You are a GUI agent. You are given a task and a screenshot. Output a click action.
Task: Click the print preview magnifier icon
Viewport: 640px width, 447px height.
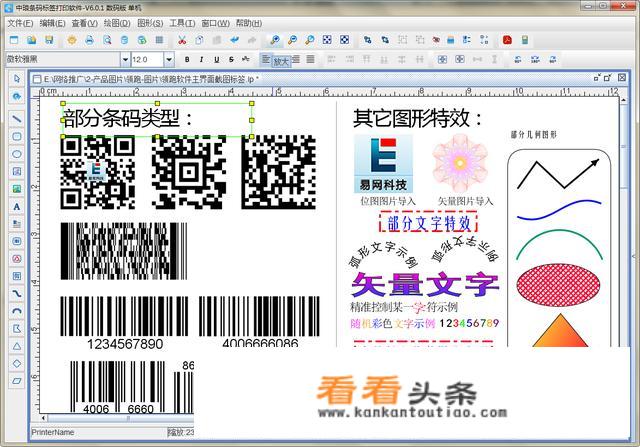107,40
